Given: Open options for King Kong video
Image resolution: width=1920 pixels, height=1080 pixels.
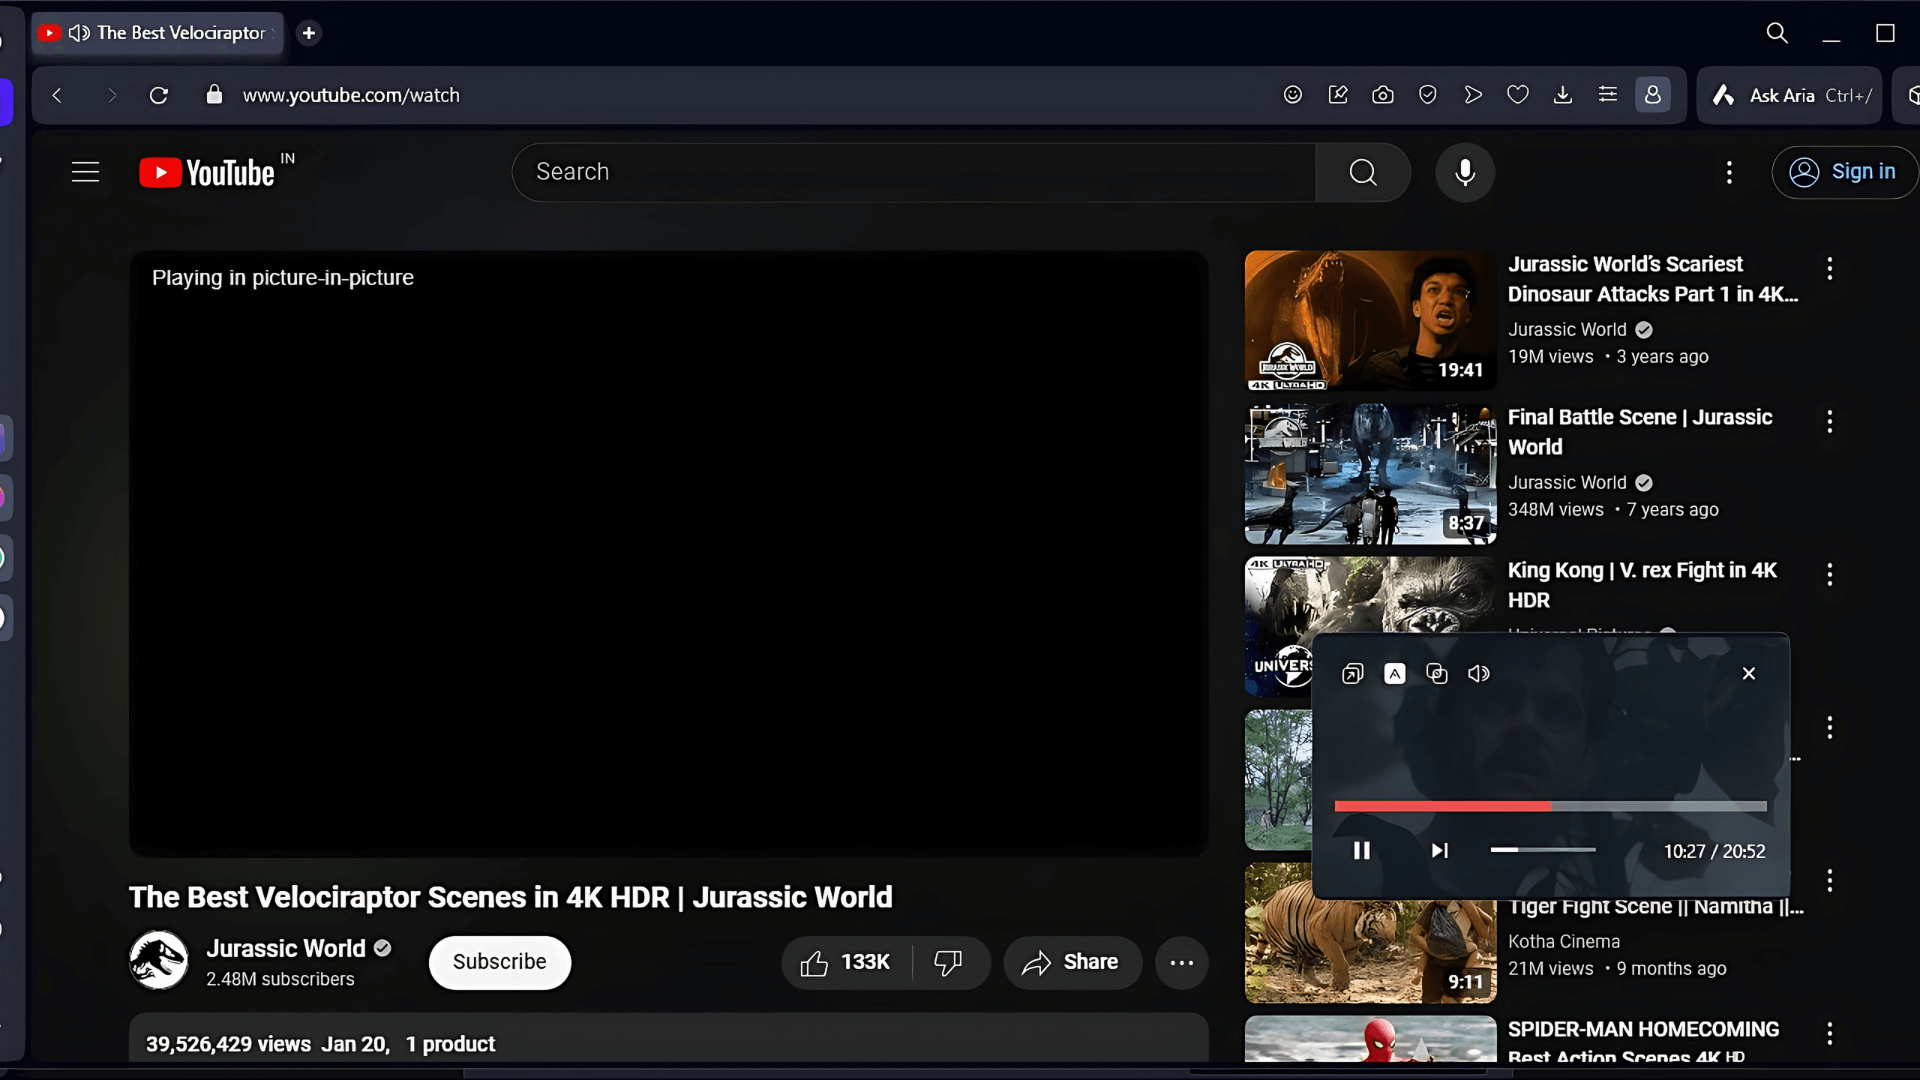Looking at the screenshot, I should point(1829,574).
